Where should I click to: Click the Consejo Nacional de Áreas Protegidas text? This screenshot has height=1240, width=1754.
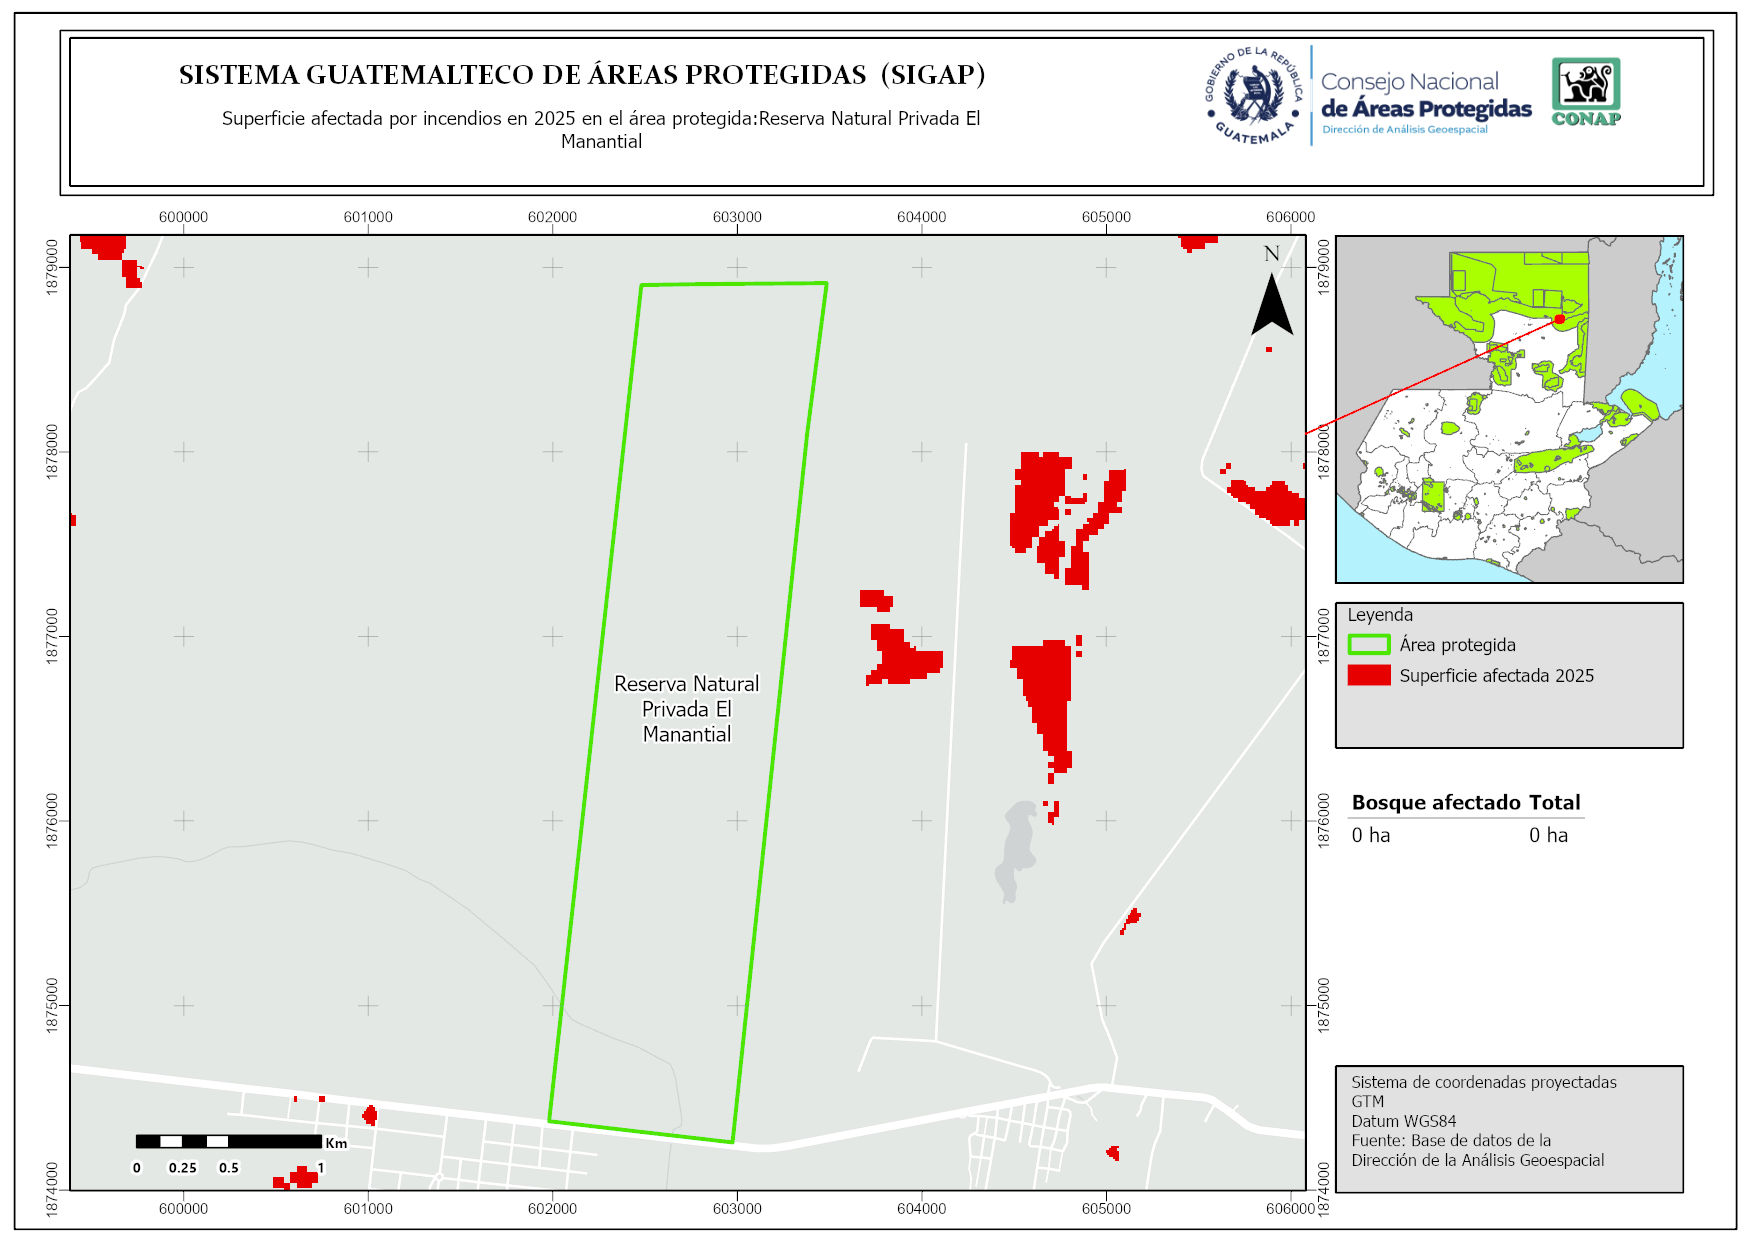(1425, 96)
